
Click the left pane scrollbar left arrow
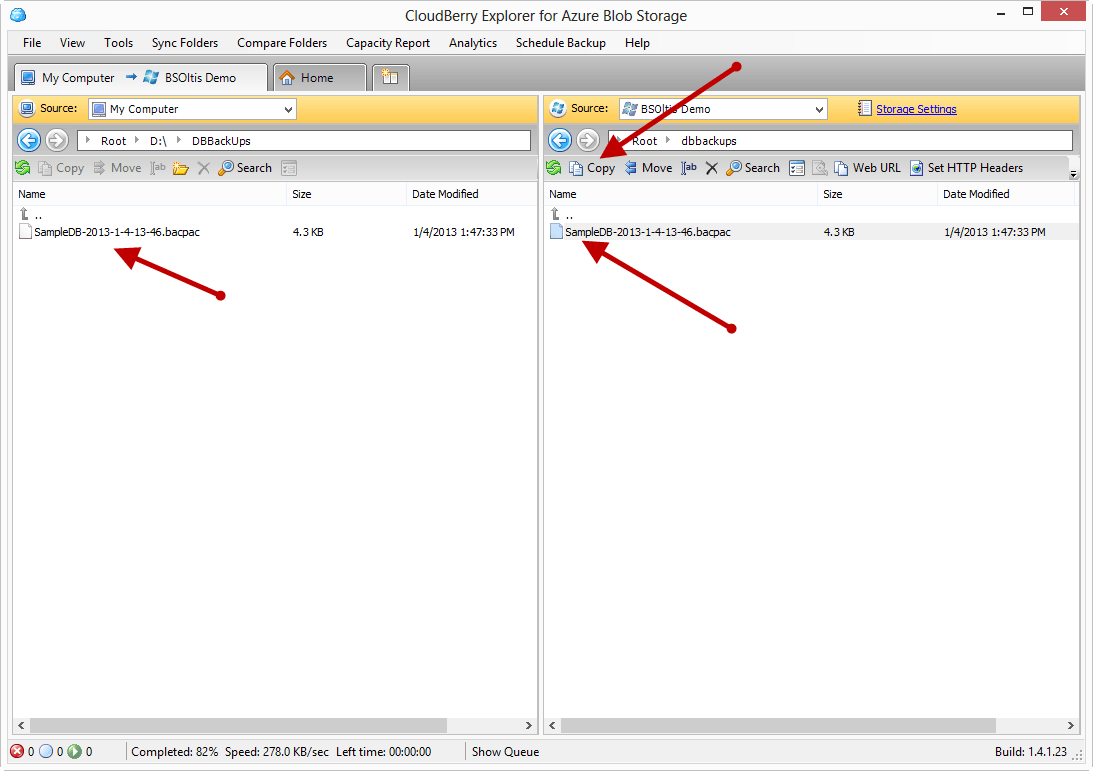point(22,726)
